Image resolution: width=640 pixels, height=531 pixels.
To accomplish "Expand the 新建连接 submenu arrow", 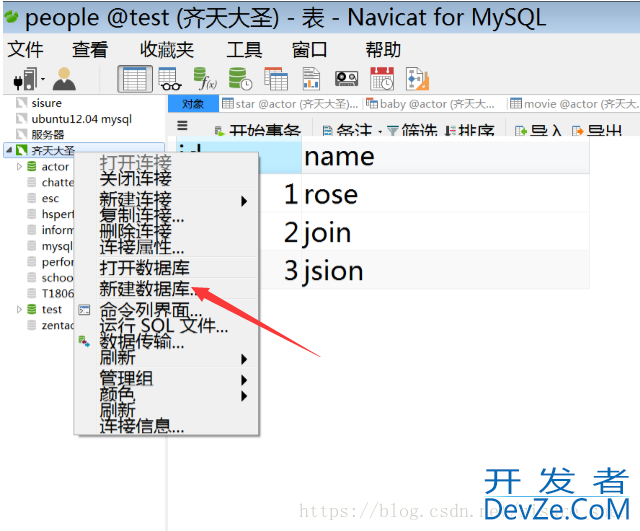I will [244, 201].
